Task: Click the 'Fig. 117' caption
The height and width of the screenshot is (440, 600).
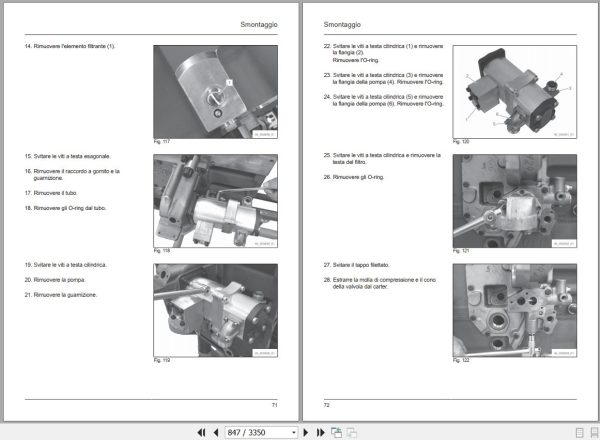Action: coord(161,142)
